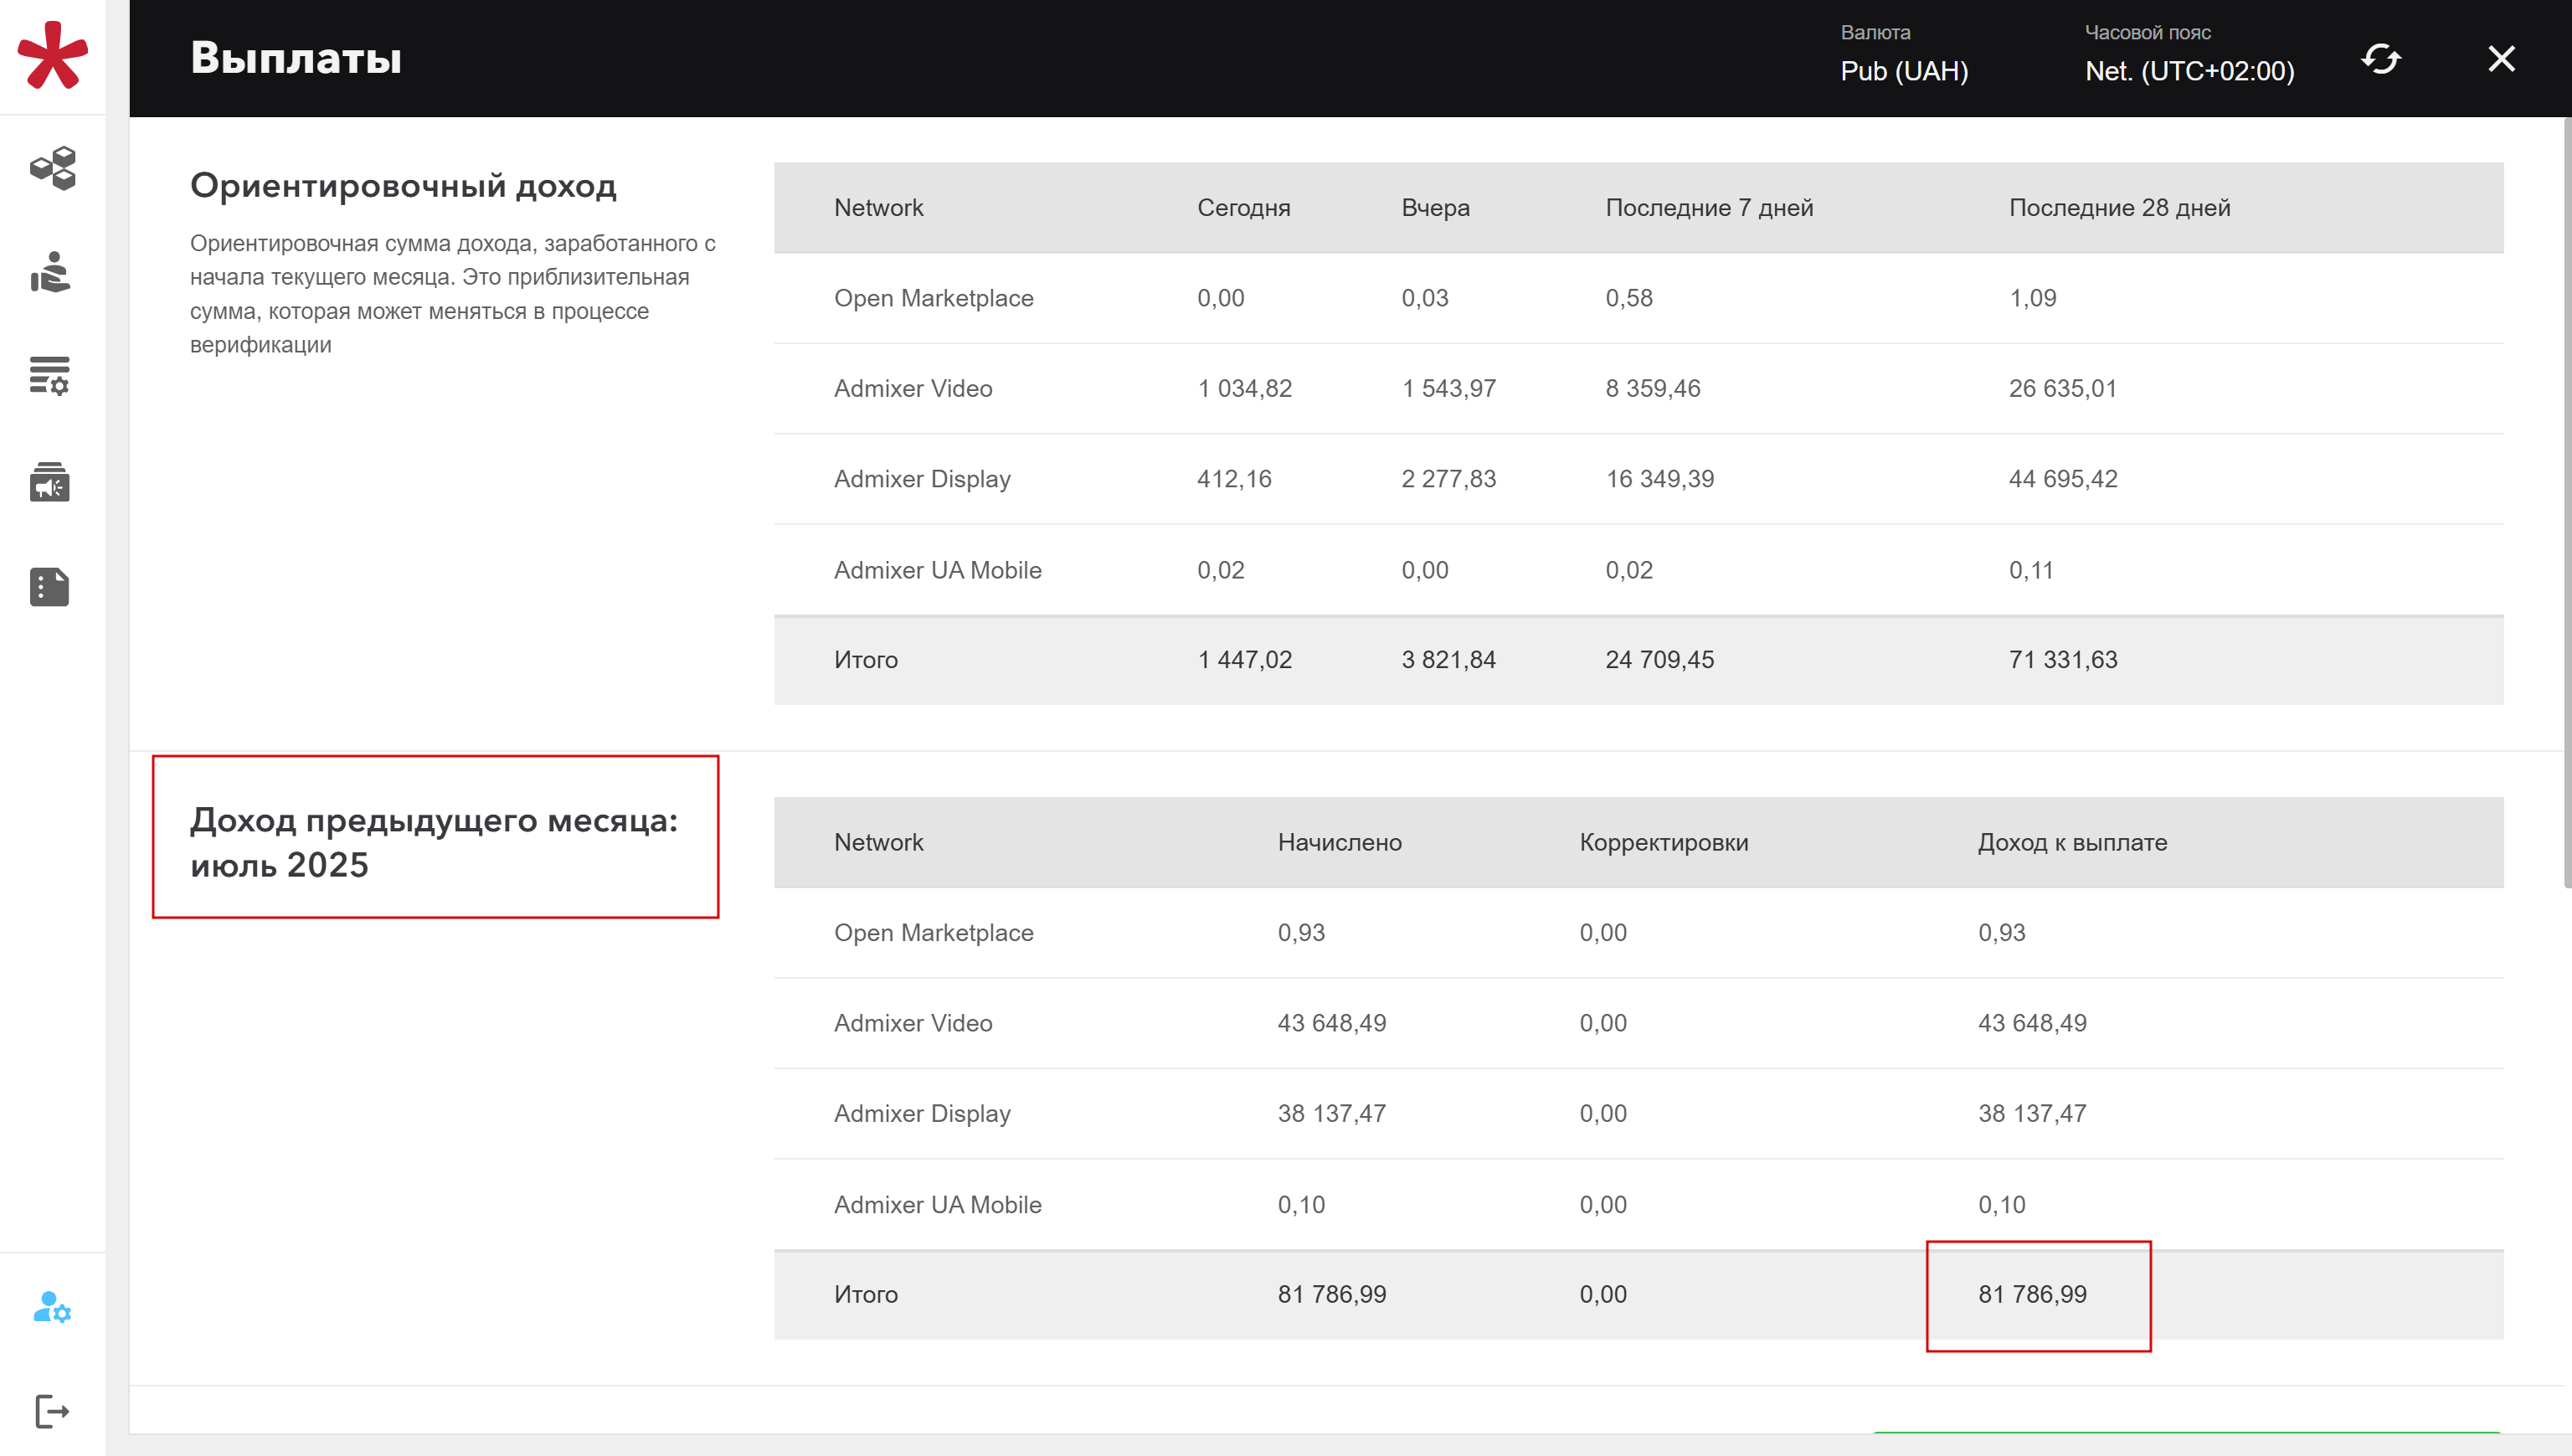The image size is (2572, 1456).
Task: Click the Доход к выплате column header
Action: 2072,842
